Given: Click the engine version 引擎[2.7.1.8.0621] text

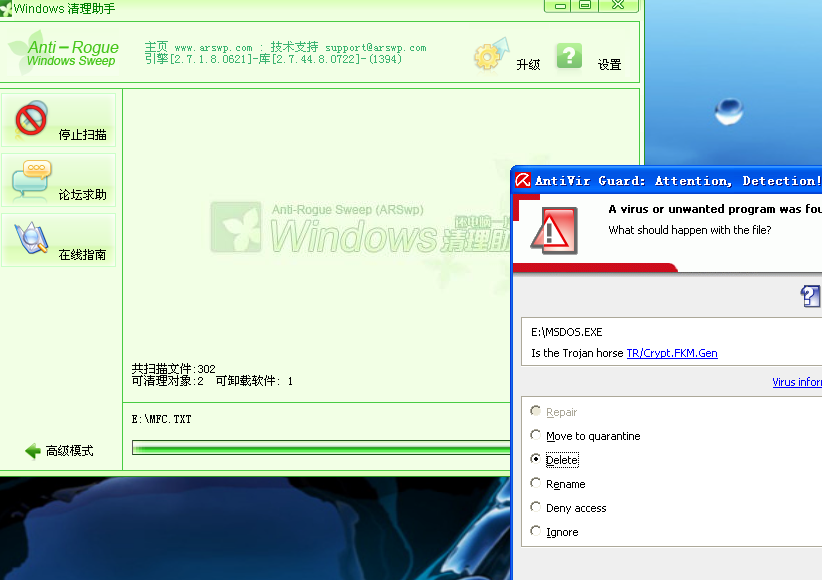Looking at the screenshot, I should pyautogui.click(x=198, y=59).
